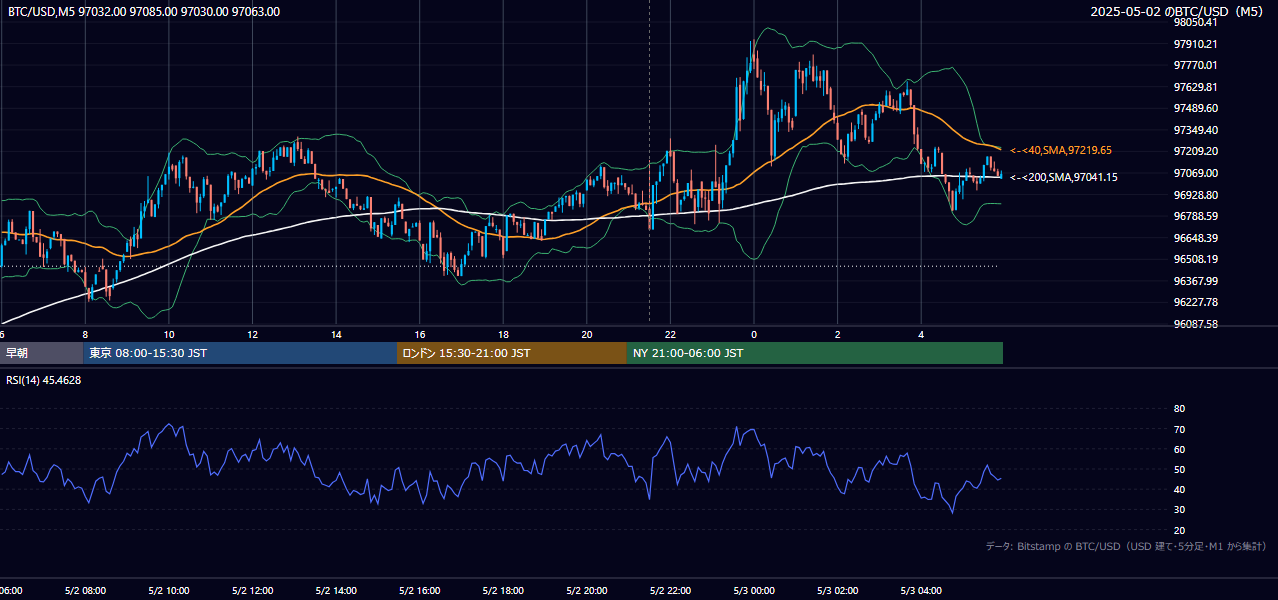Click hour tick 8 under price chart
The width and height of the screenshot is (1278, 600).
[x=85, y=334]
